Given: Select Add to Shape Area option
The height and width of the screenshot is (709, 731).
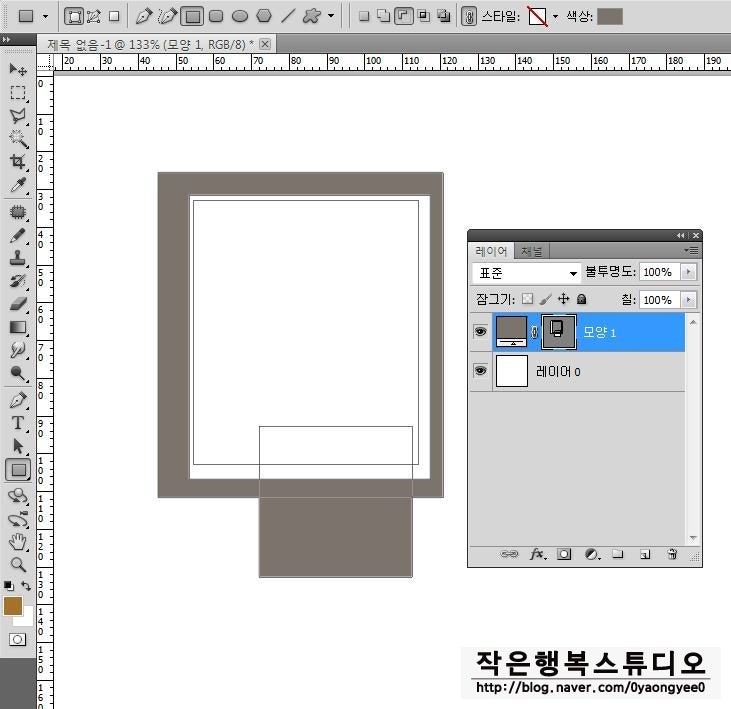Looking at the screenshot, I should pyautogui.click(x=383, y=17).
